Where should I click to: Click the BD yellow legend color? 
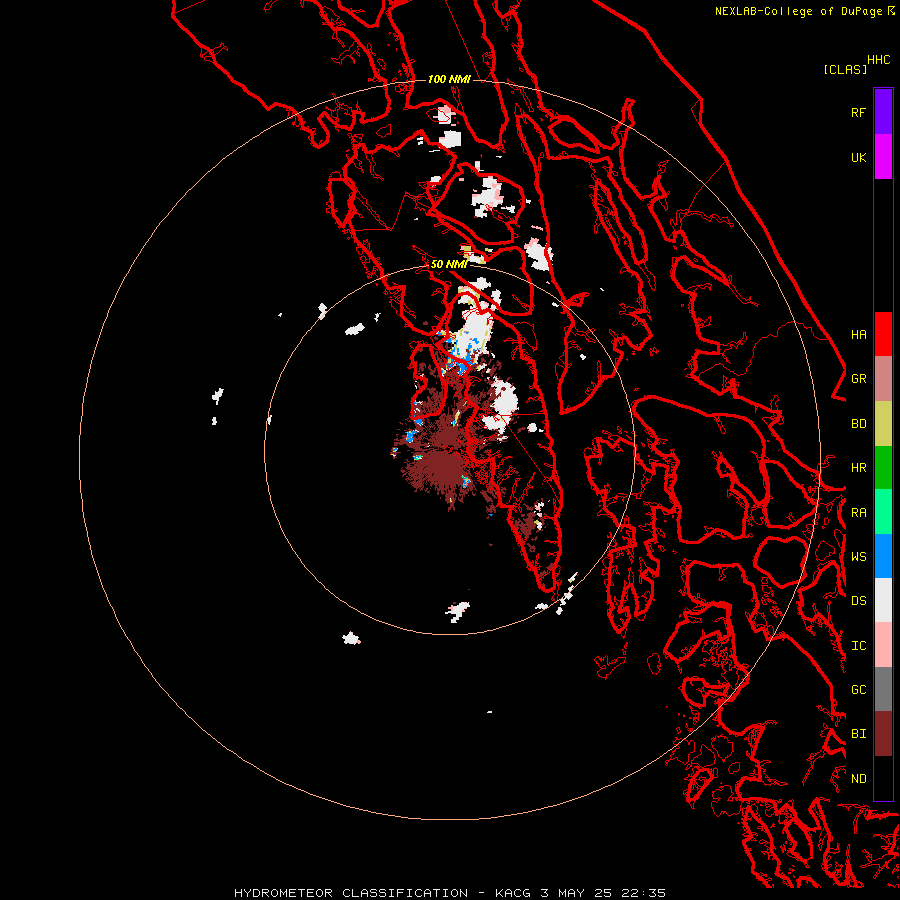coord(883,424)
